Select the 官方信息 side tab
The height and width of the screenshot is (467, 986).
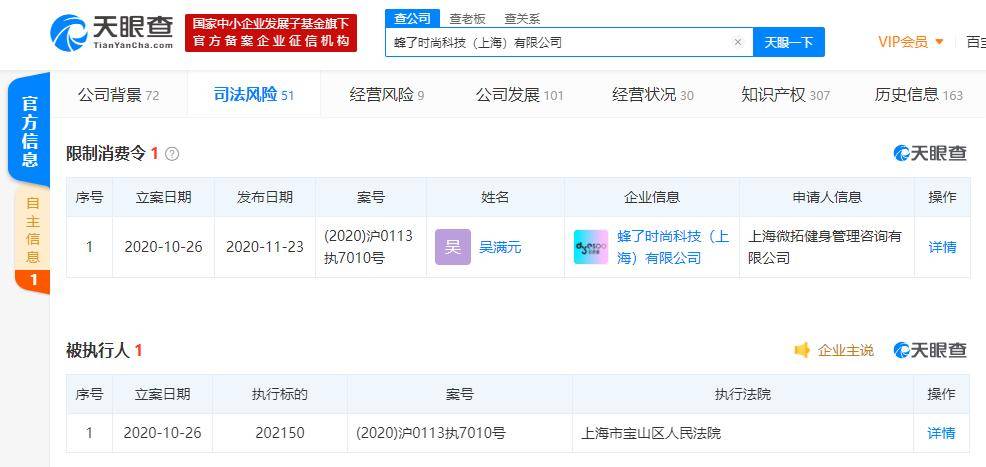tap(30, 131)
